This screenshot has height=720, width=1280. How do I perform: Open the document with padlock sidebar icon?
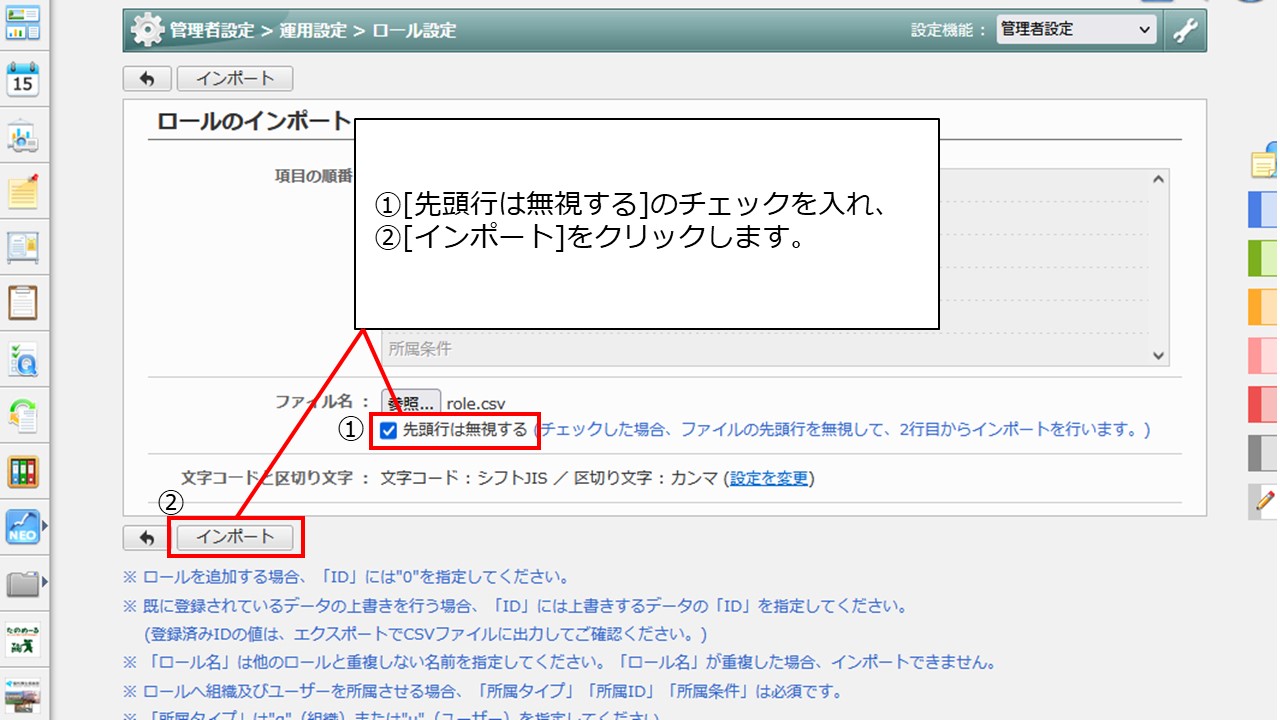(23, 246)
